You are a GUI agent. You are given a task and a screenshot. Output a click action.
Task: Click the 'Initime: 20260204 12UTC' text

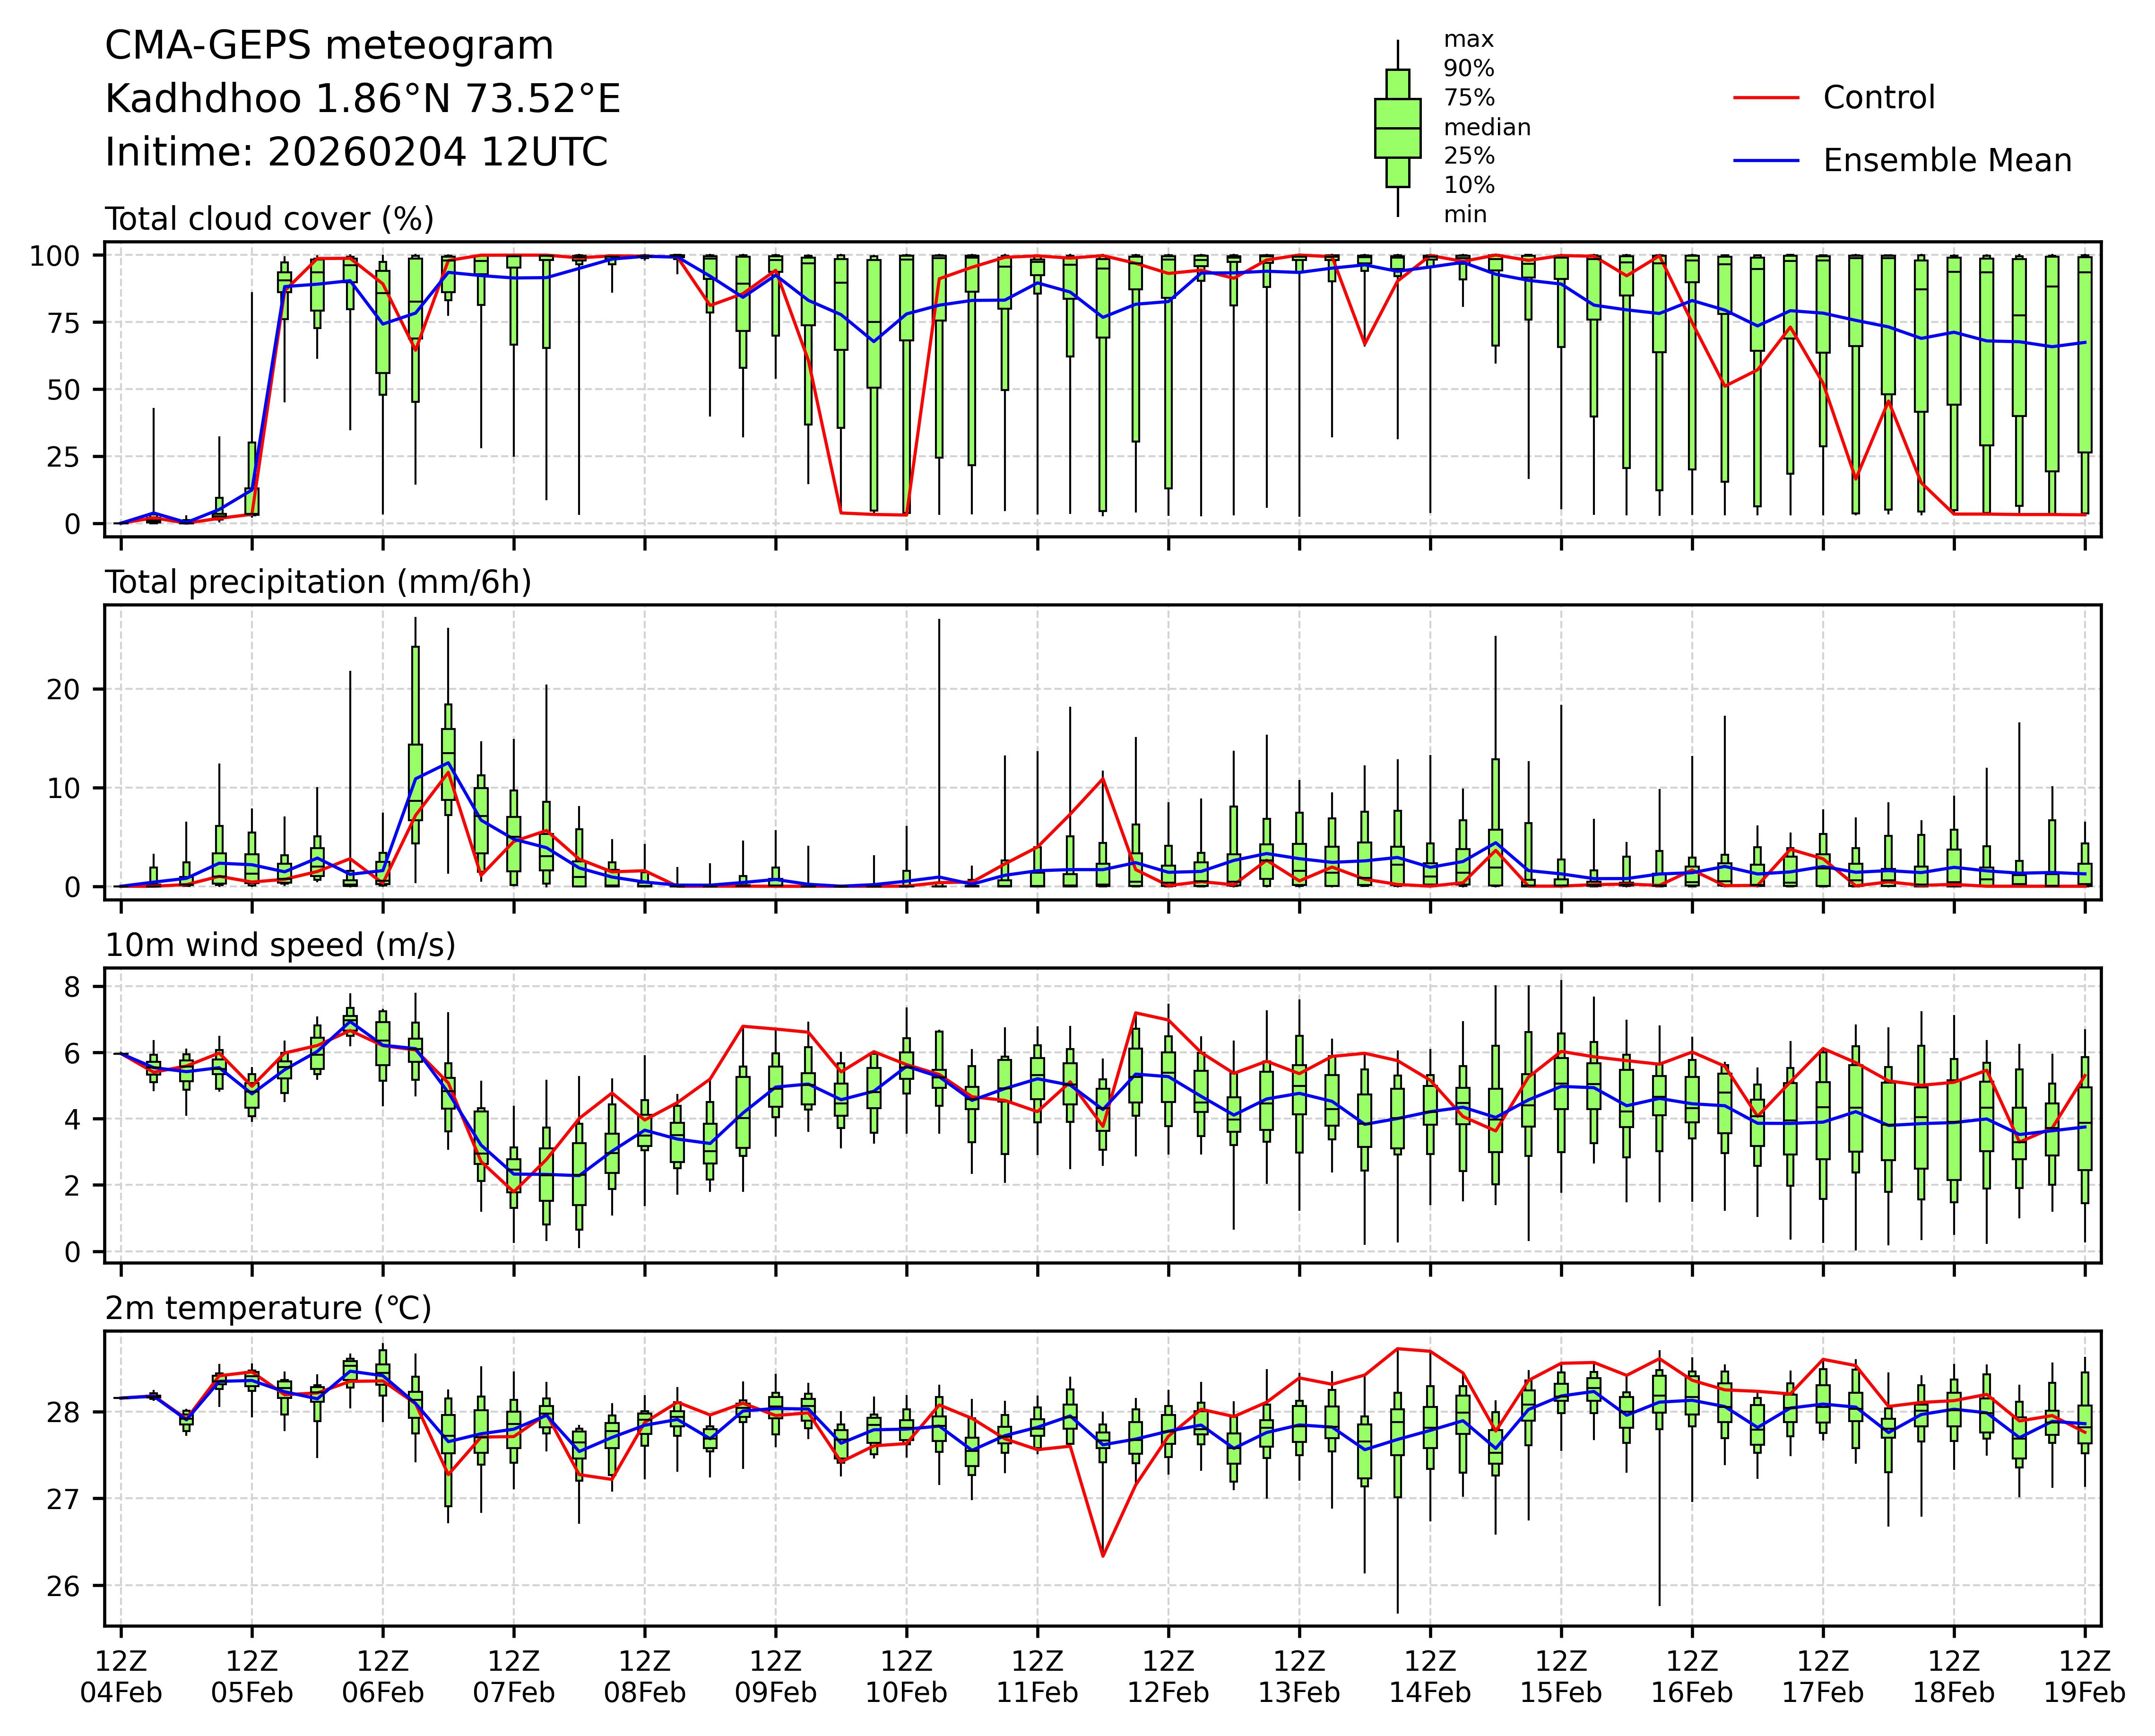click(x=356, y=152)
